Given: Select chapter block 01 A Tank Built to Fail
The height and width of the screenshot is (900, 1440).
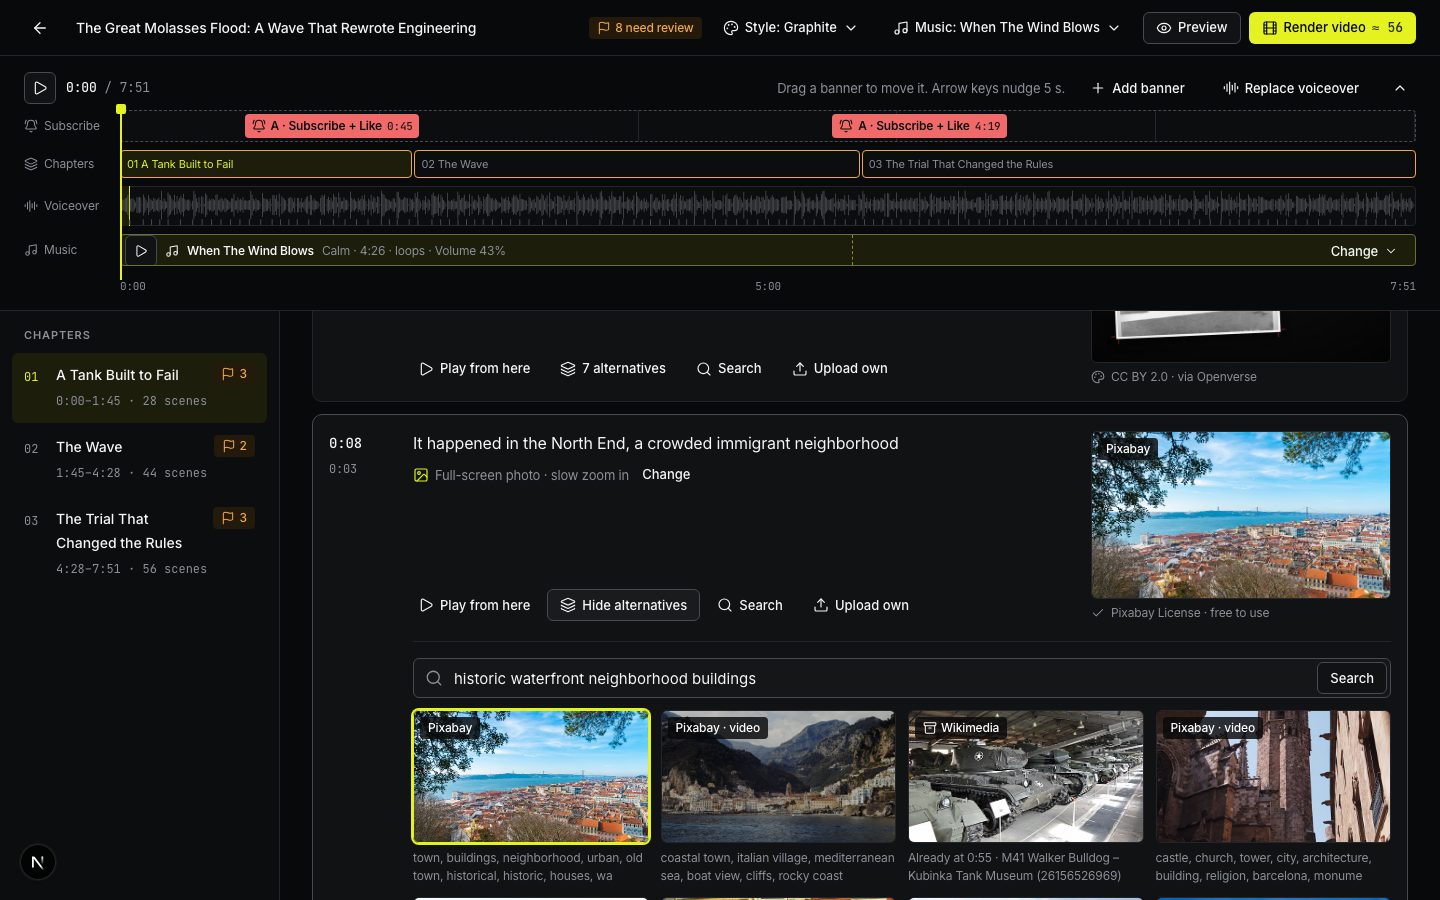Looking at the screenshot, I should point(266,164).
